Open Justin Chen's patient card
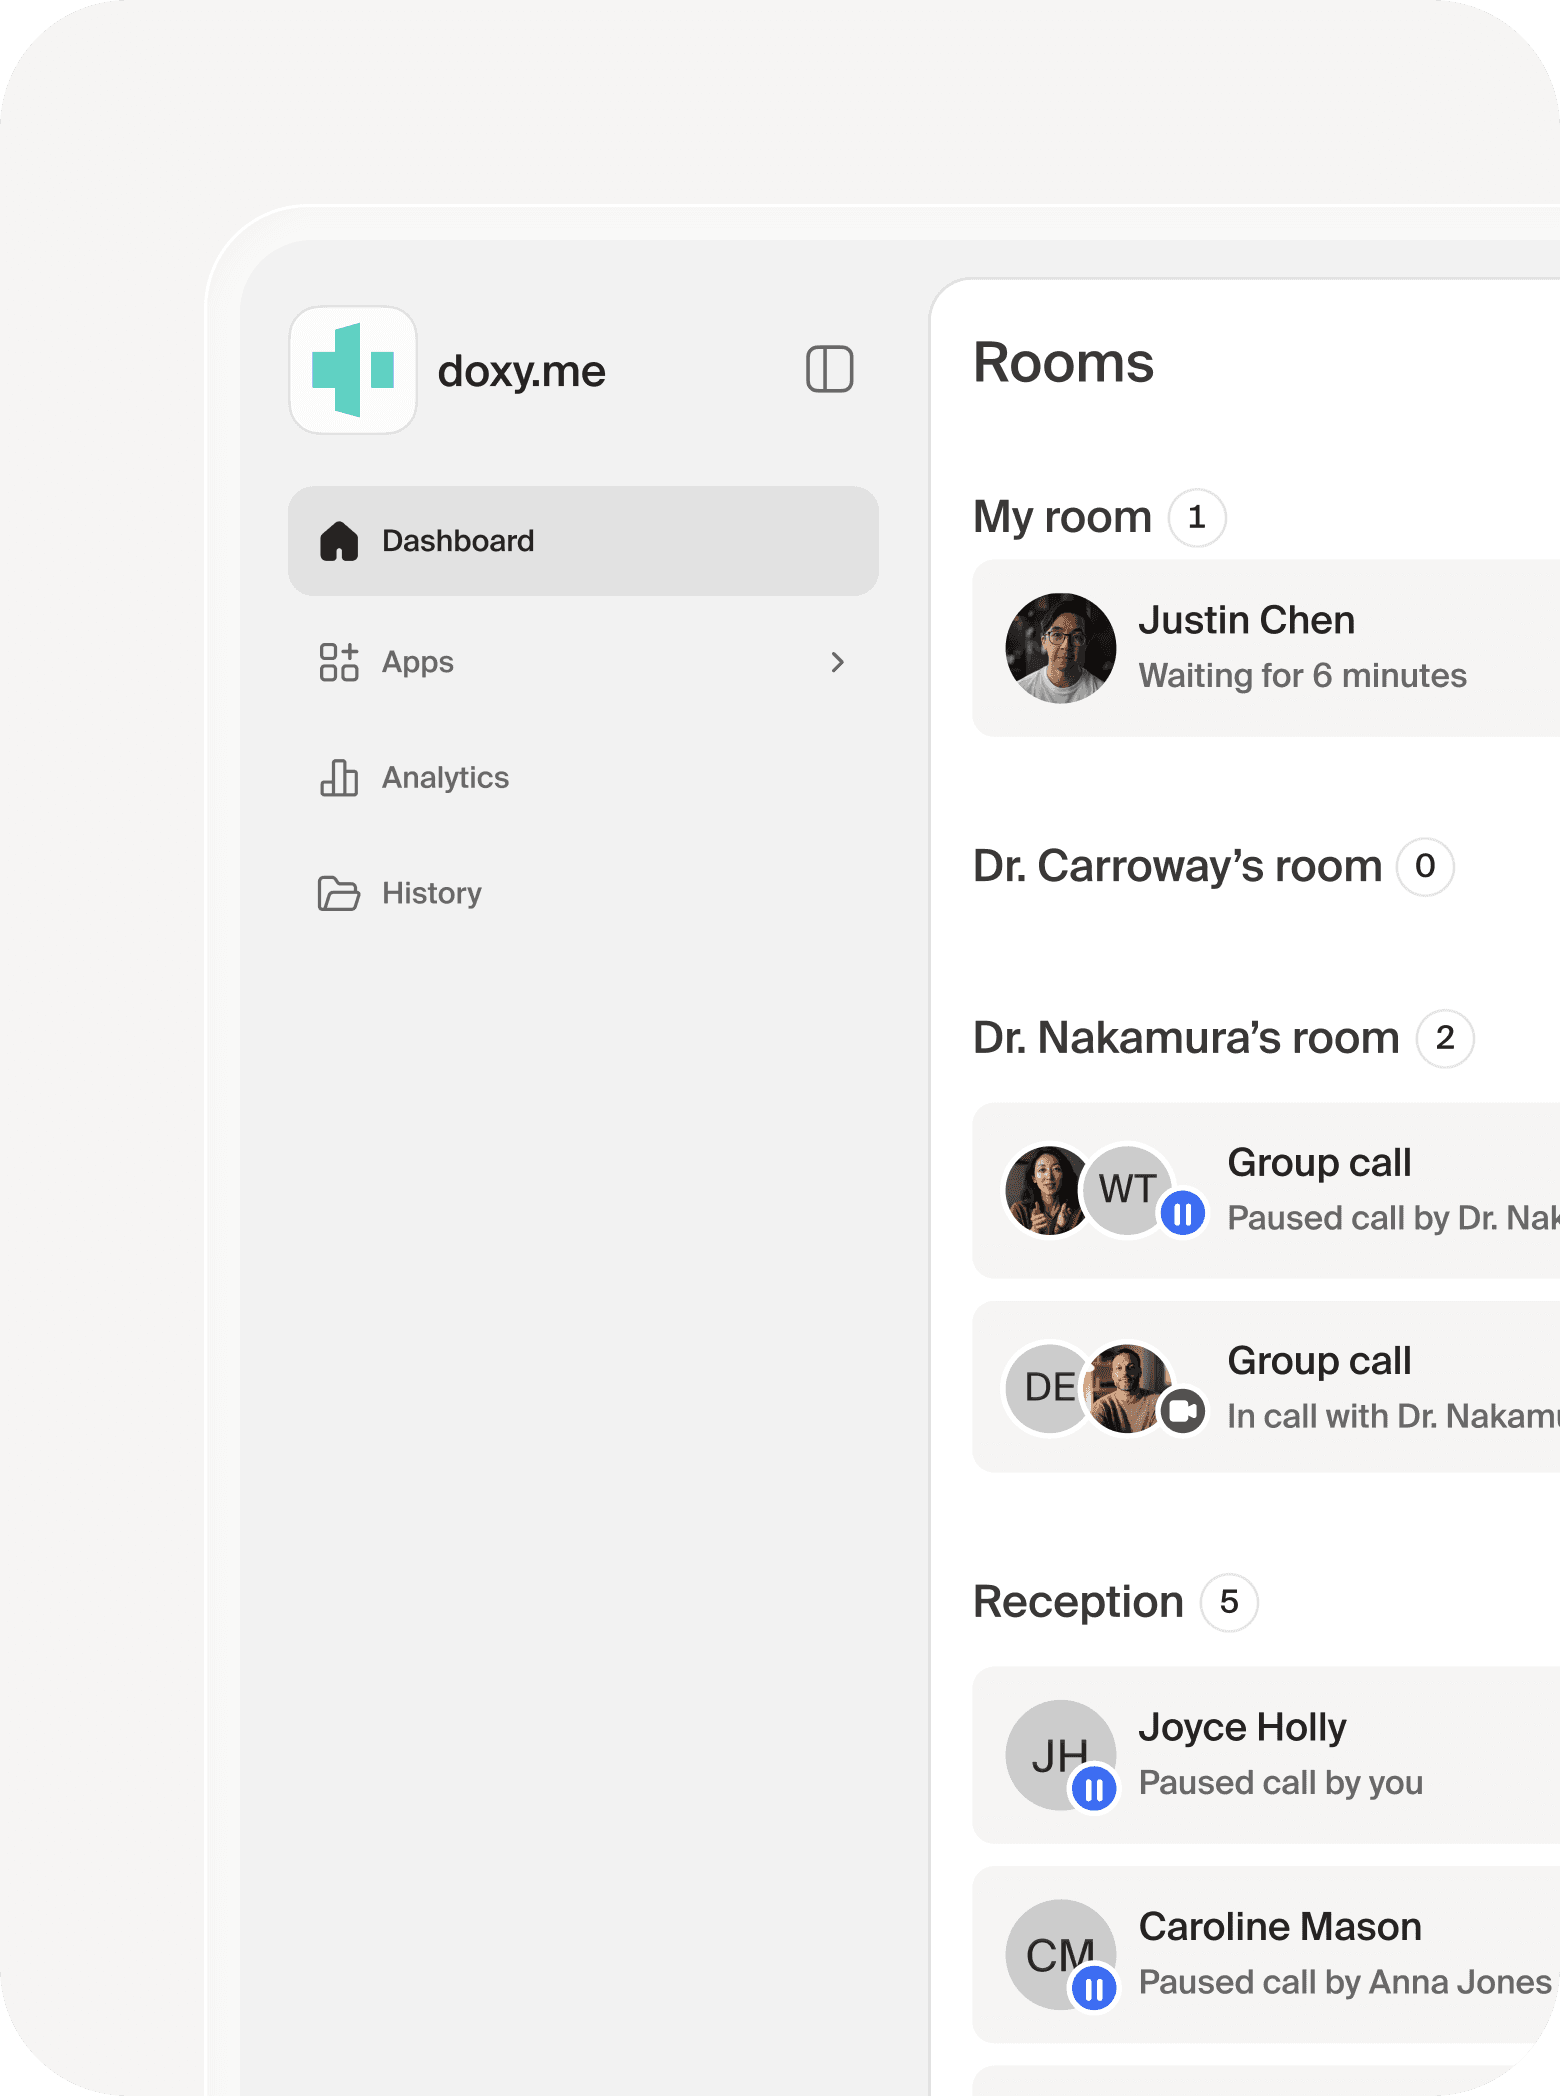1560x2096 pixels. tap(1266, 648)
